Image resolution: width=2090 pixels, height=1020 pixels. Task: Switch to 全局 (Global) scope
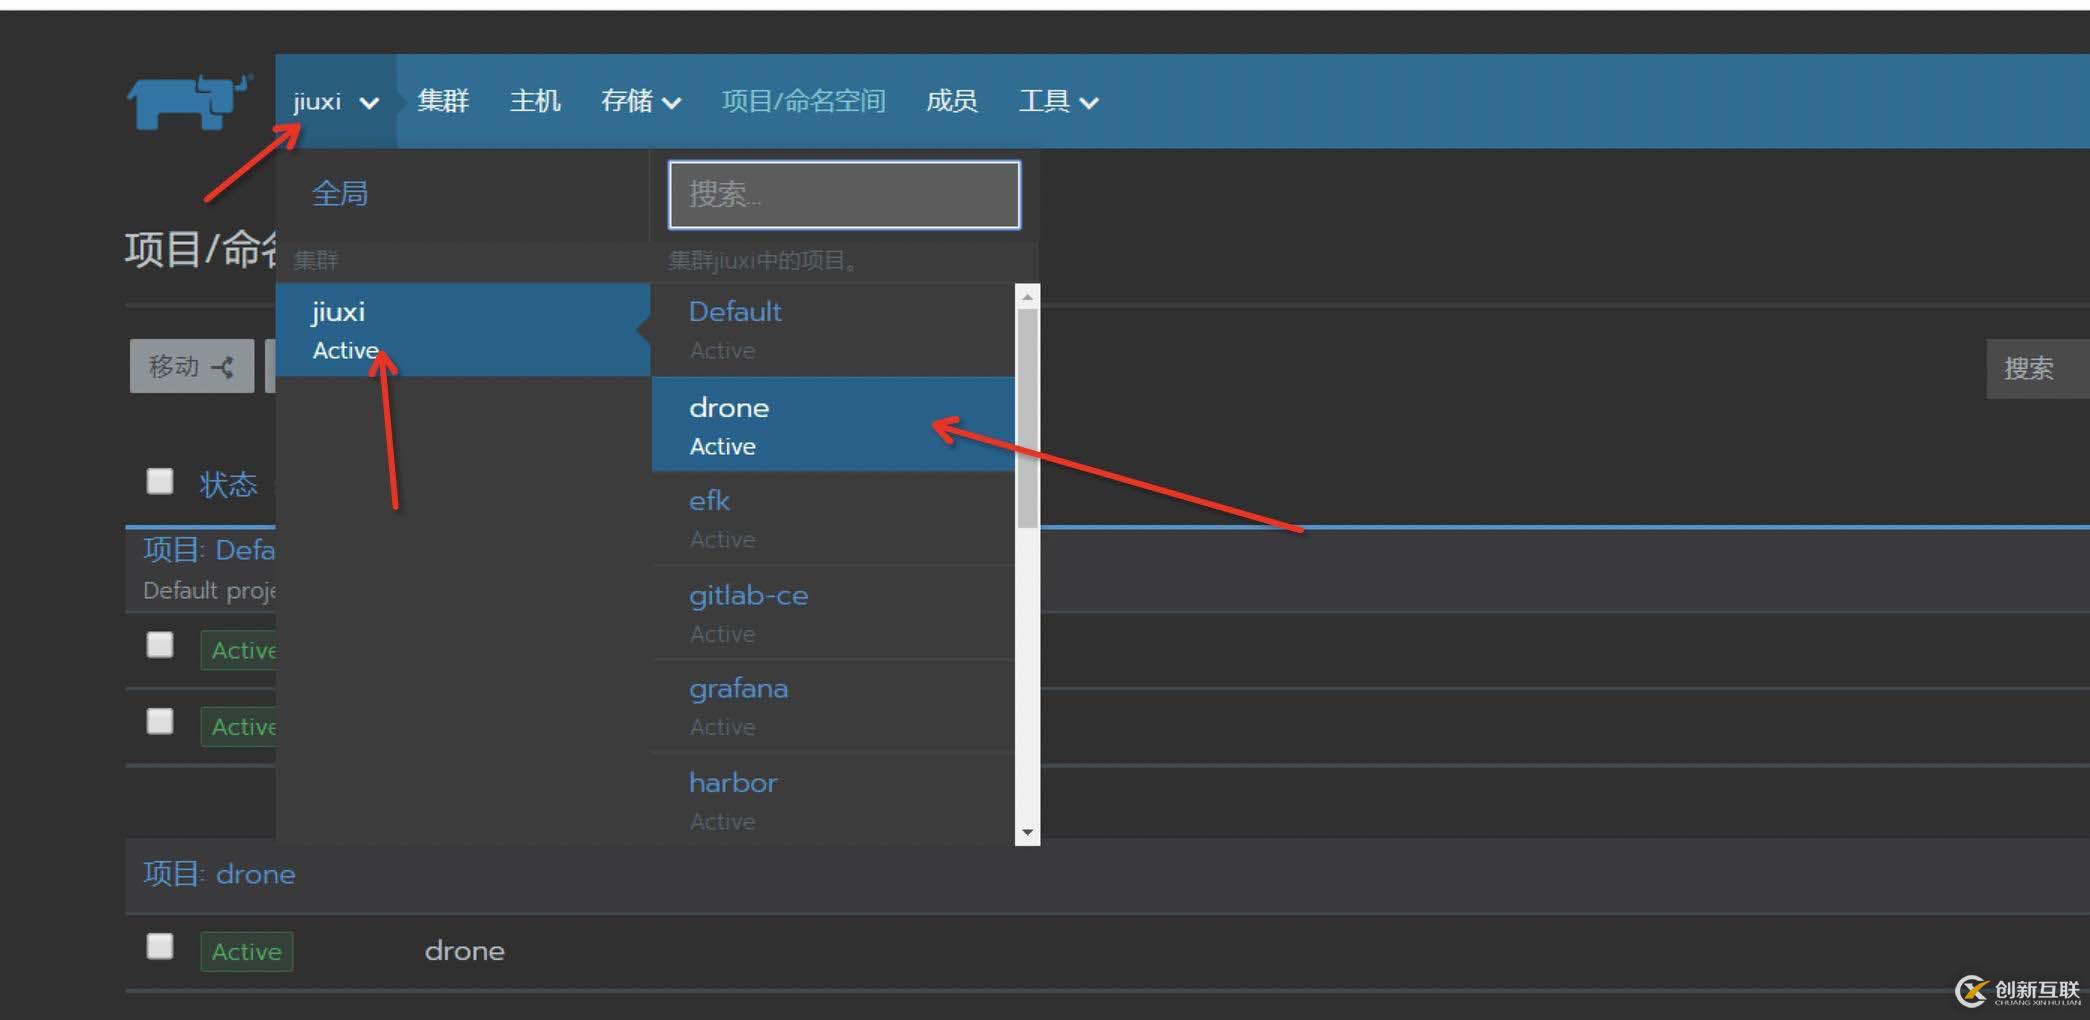pos(340,193)
